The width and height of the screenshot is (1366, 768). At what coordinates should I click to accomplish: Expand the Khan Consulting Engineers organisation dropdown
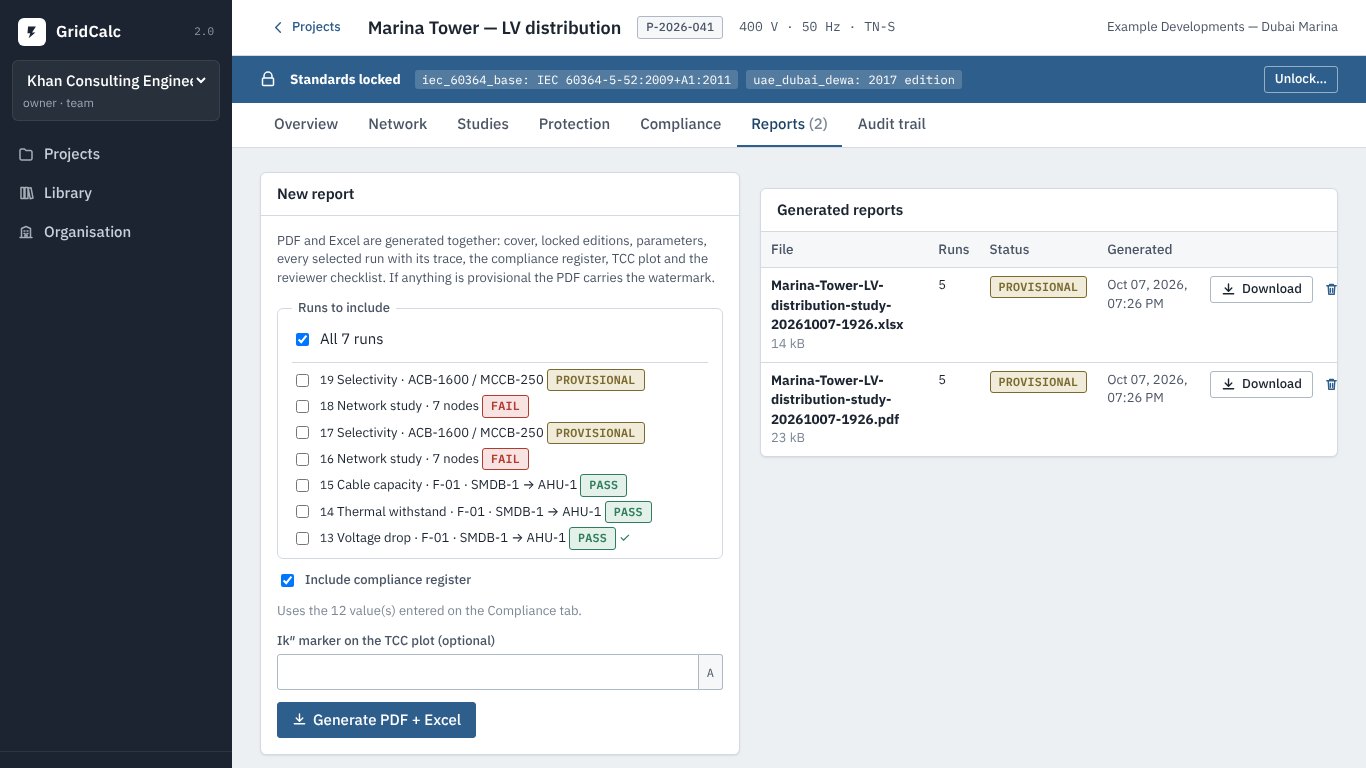pos(116,81)
